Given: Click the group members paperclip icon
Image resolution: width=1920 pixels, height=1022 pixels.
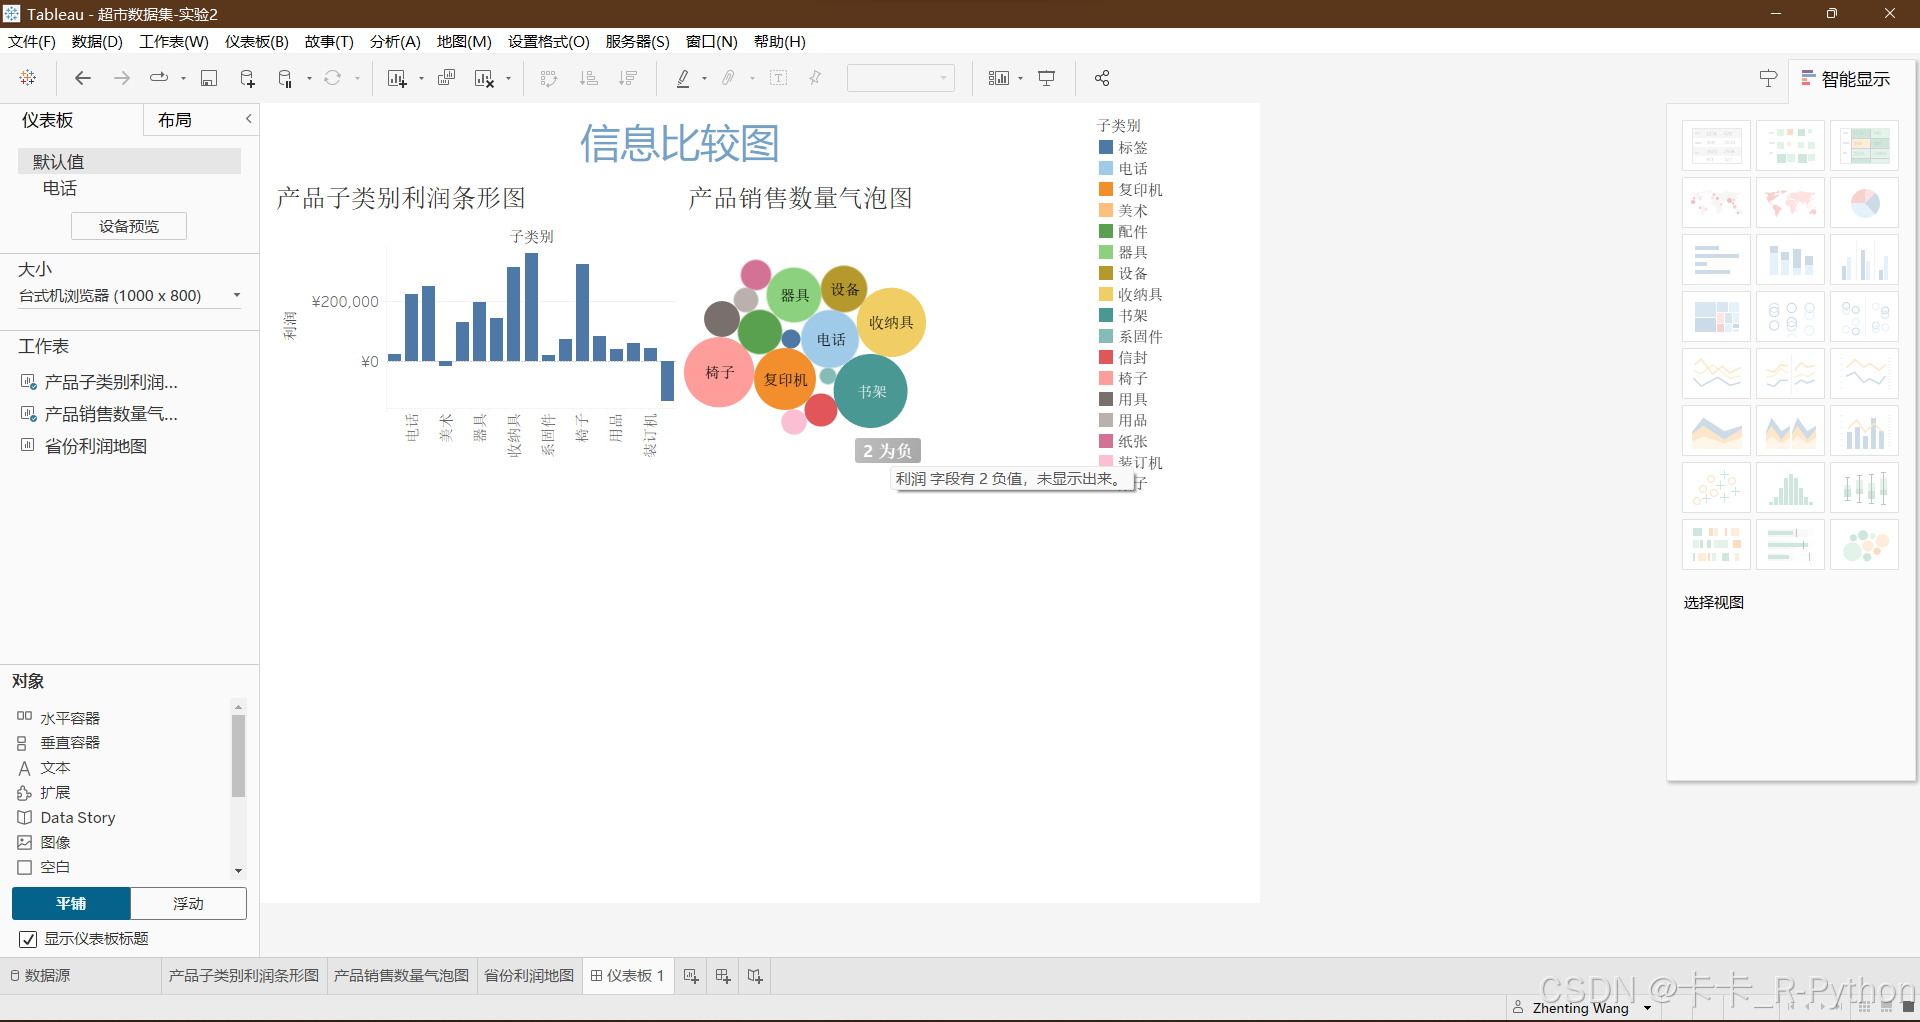Looking at the screenshot, I should click(729, 78).
